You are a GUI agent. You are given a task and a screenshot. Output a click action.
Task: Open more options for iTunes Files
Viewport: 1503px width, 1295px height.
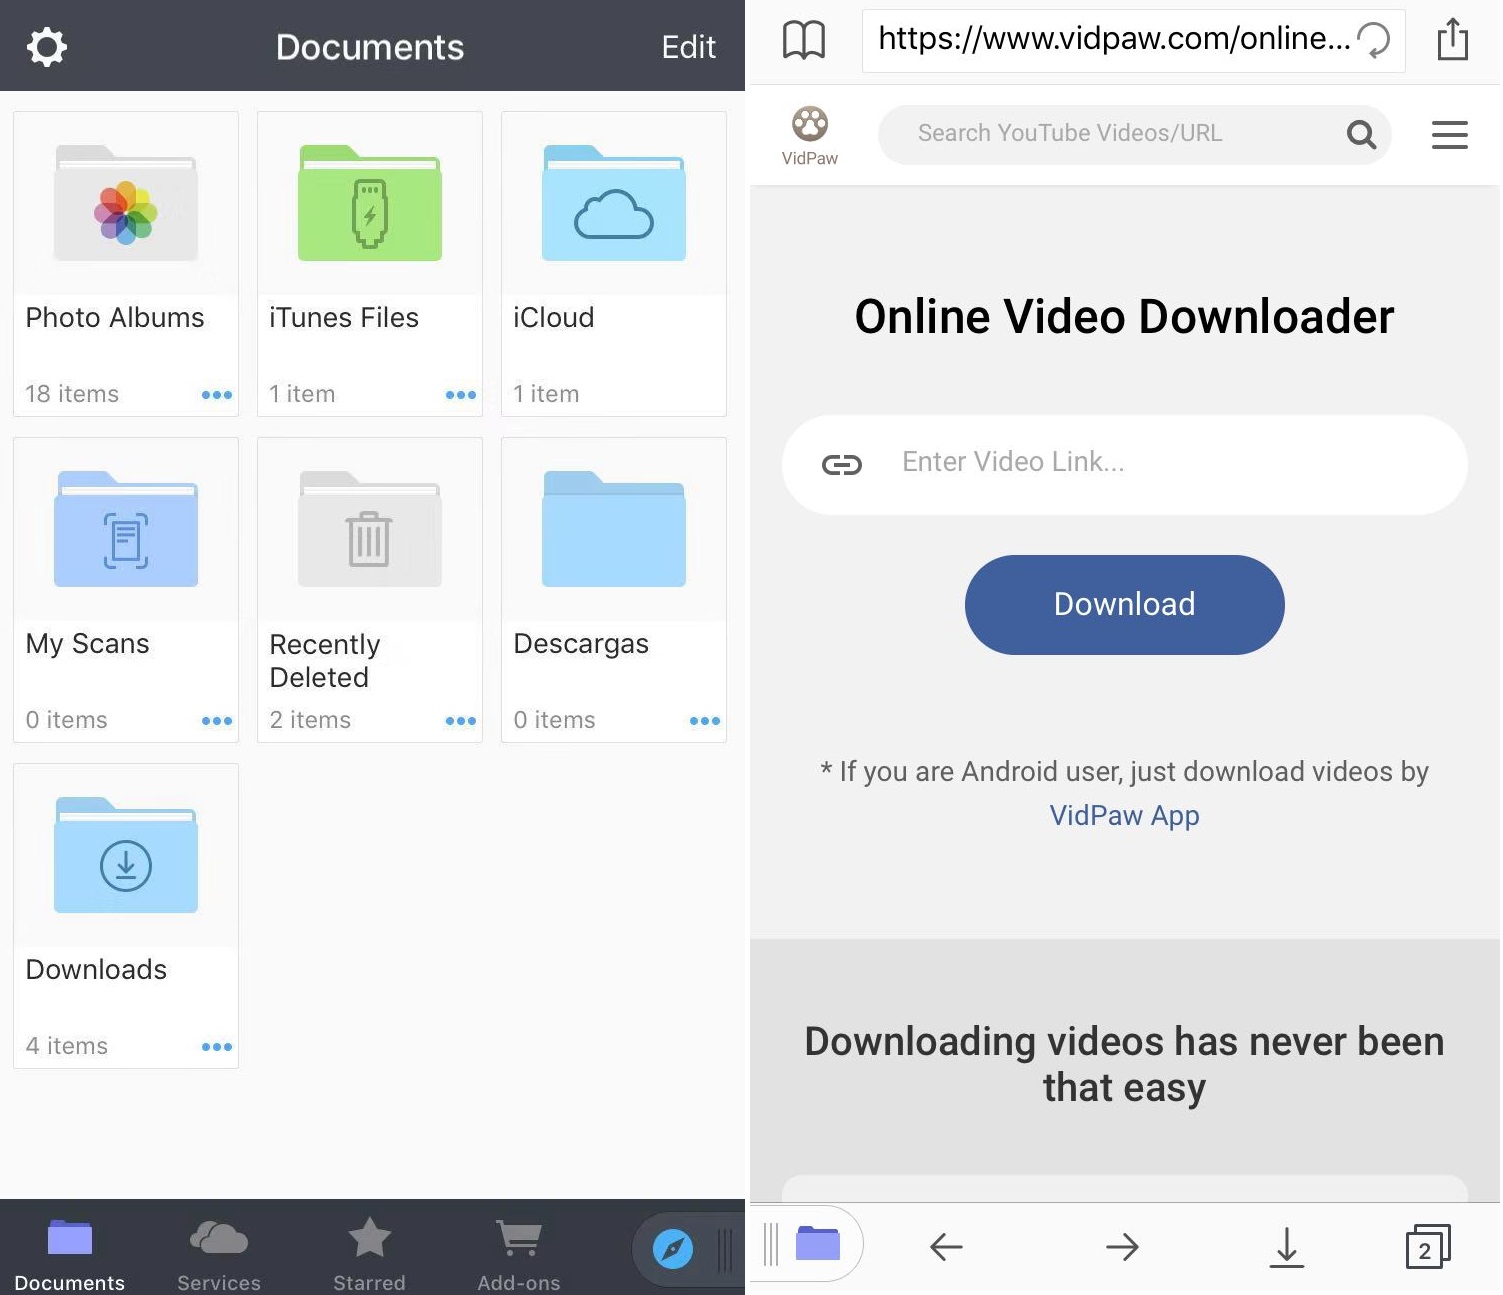pos(461,395)
